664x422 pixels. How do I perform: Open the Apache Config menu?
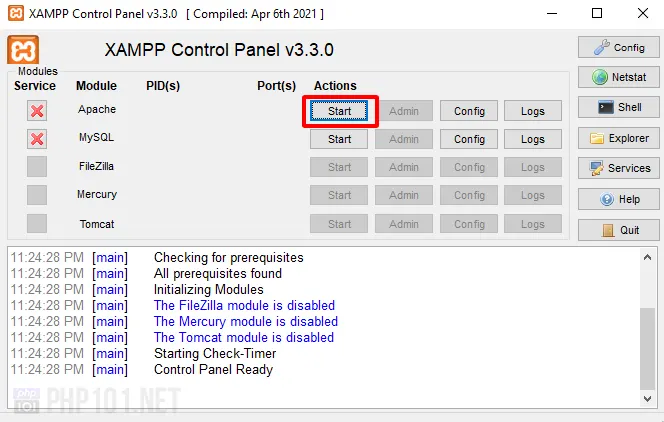coord(469,111)
